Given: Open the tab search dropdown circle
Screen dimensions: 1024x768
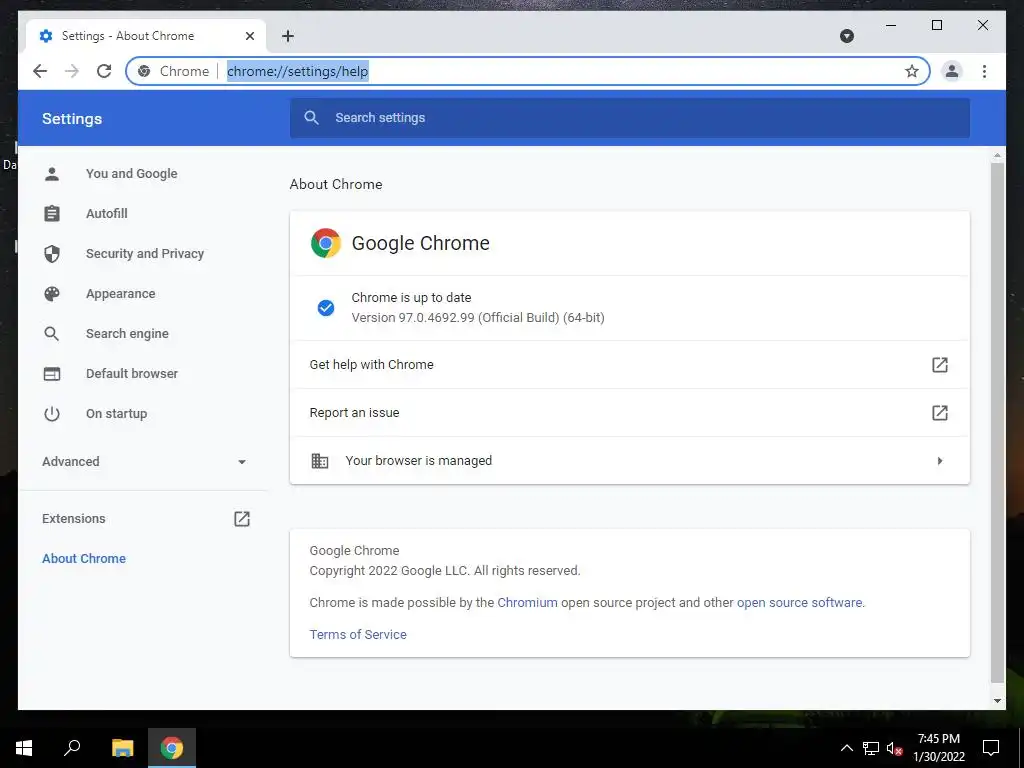Looking at the screenshot, I should (847, 36).
